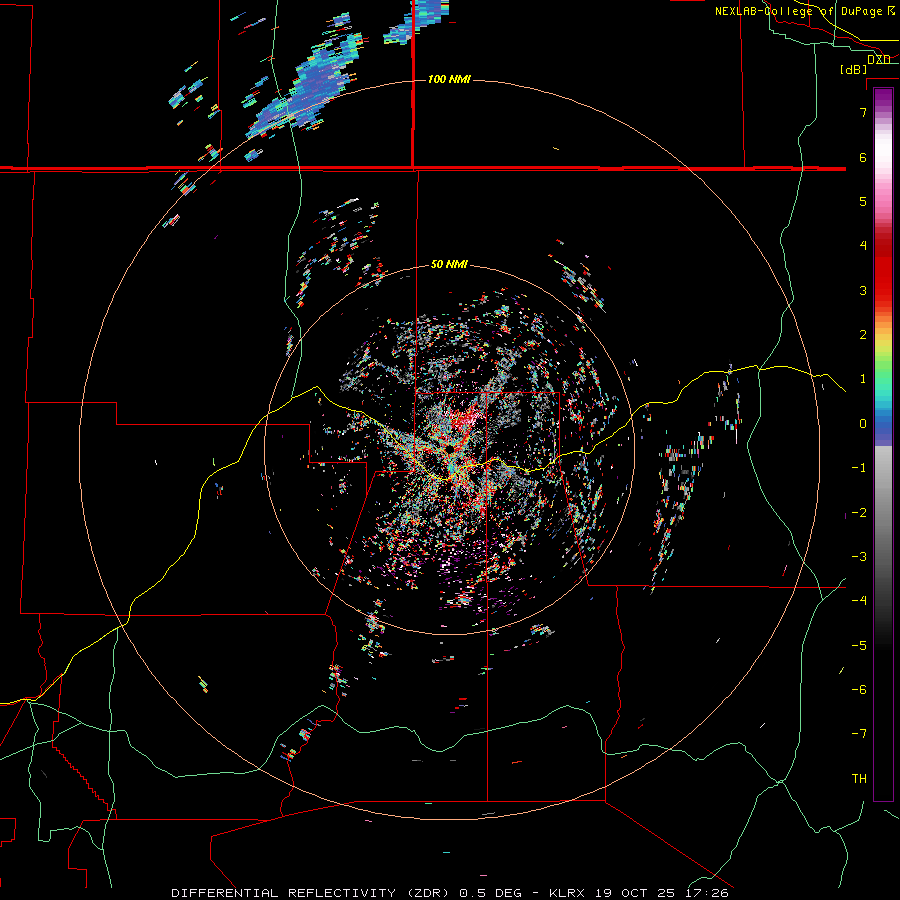The image size is (900, 900).
Task: Click the 2 value on the dB scale
Action: click(x=863, y=335)
